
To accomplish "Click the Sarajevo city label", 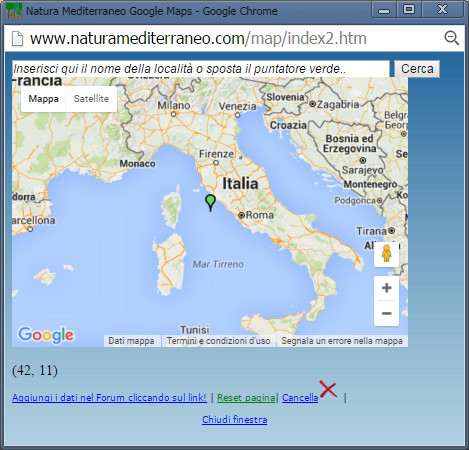I will (x=363, y=170).
